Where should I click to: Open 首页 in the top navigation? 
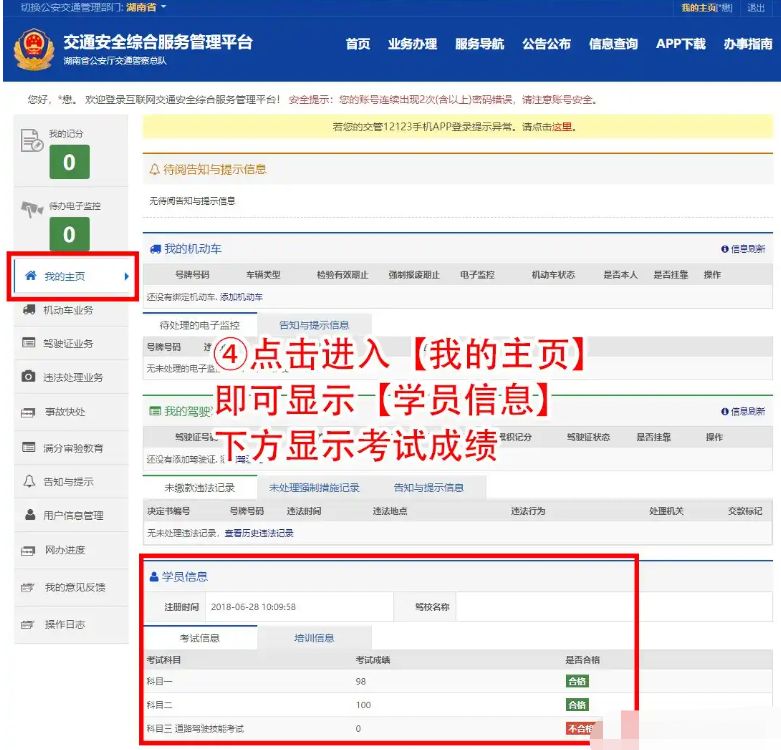point(358,44)
